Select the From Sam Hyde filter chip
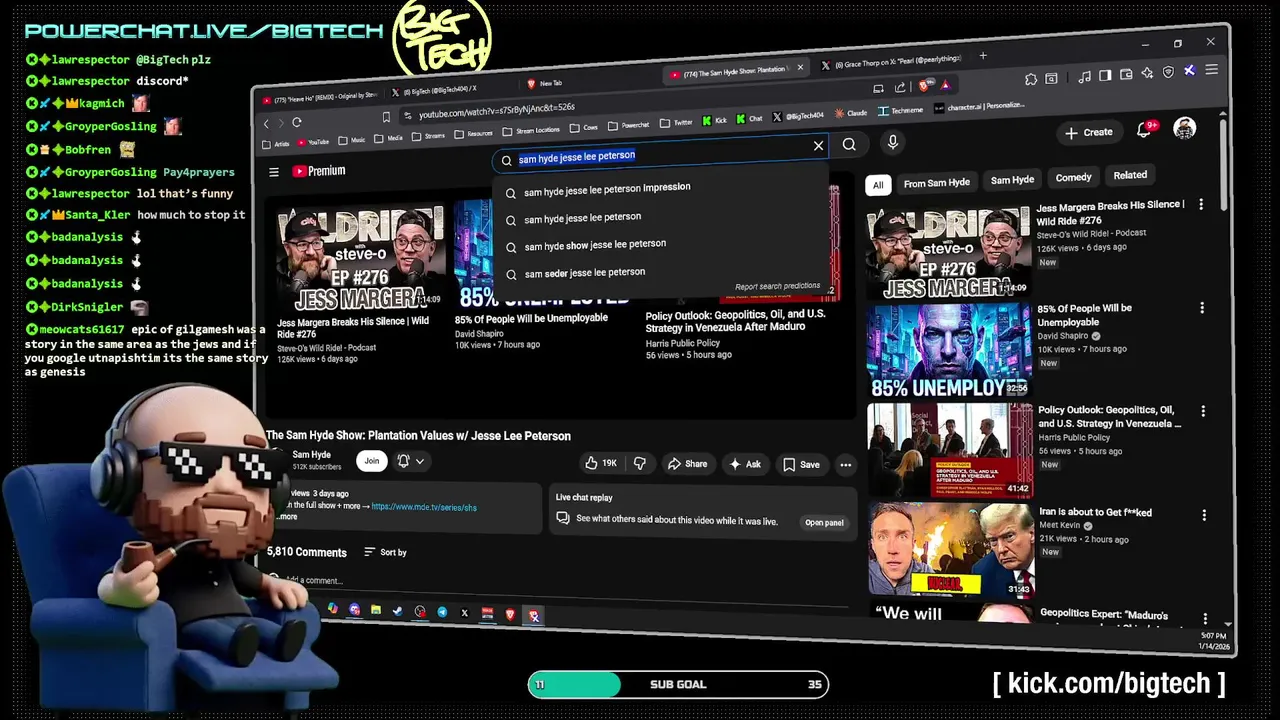1280x720 pixels. (937, 183)
